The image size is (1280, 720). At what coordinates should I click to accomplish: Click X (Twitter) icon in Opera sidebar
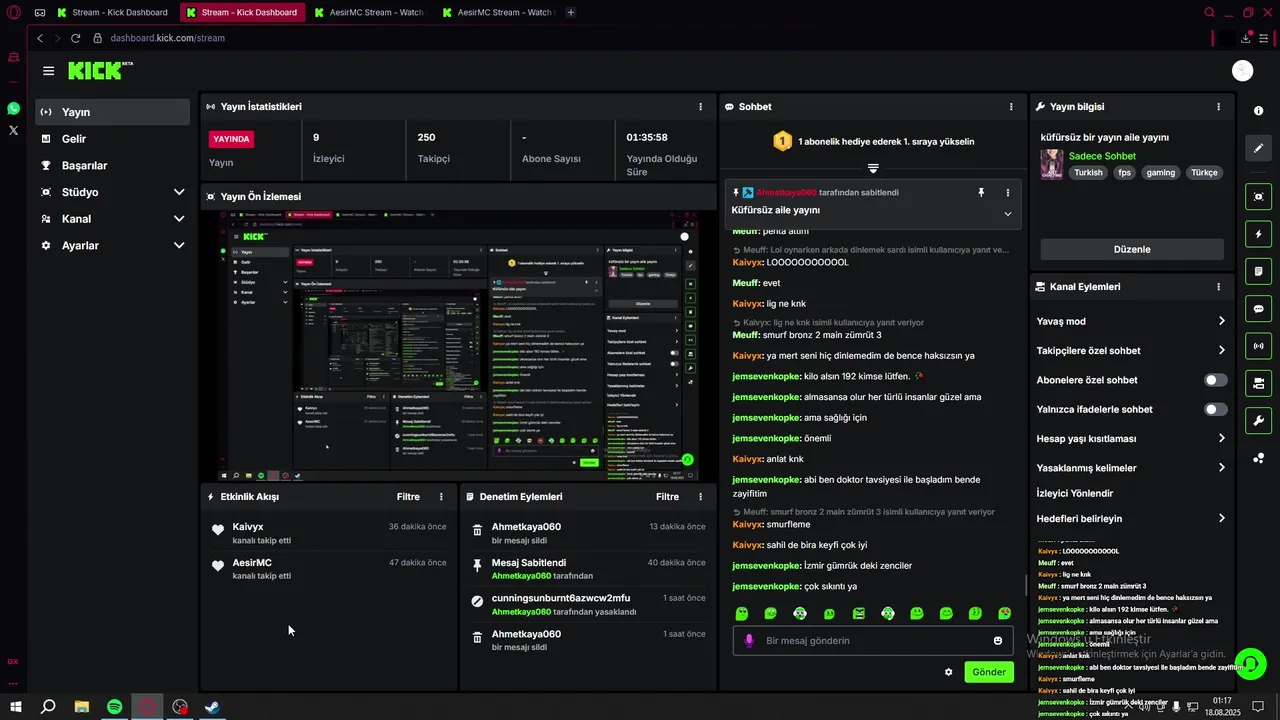(x=13, y=130)
